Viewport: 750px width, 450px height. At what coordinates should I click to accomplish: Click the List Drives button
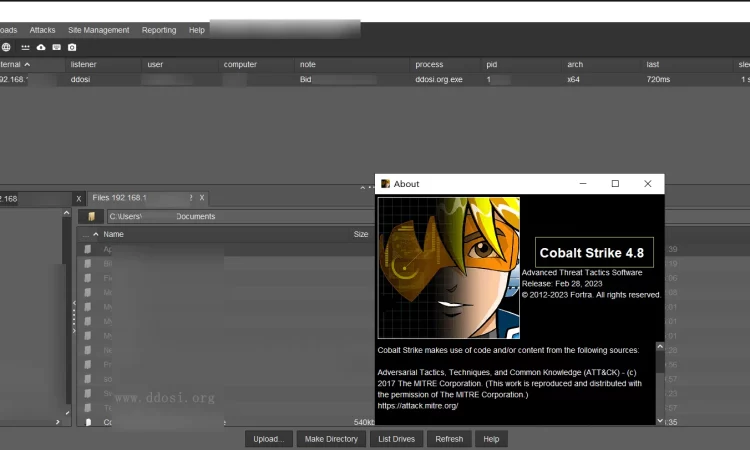[x=397, y=439]
